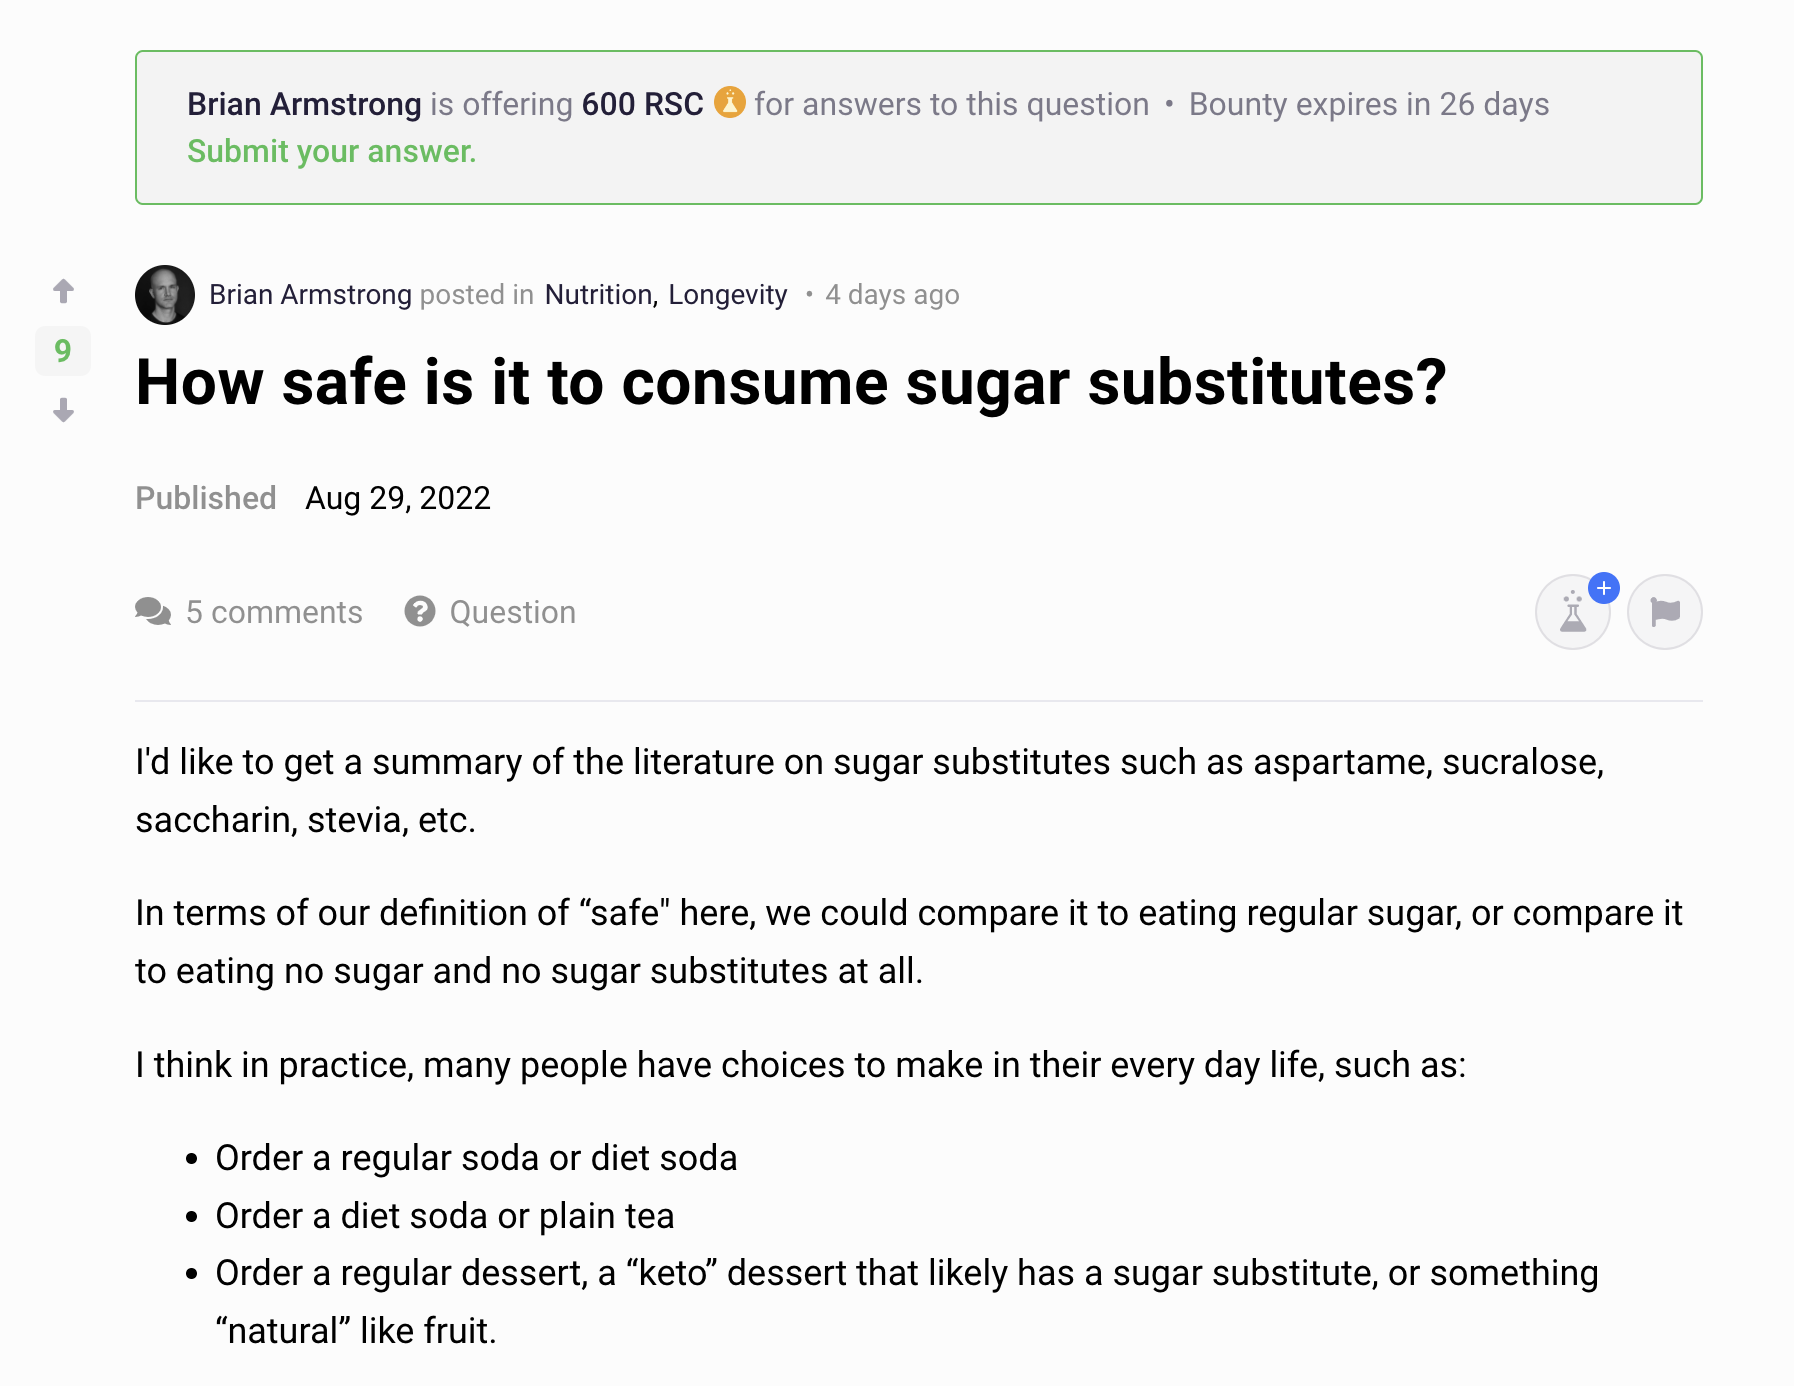Click the comments speech bubble icon

[153, 611]
